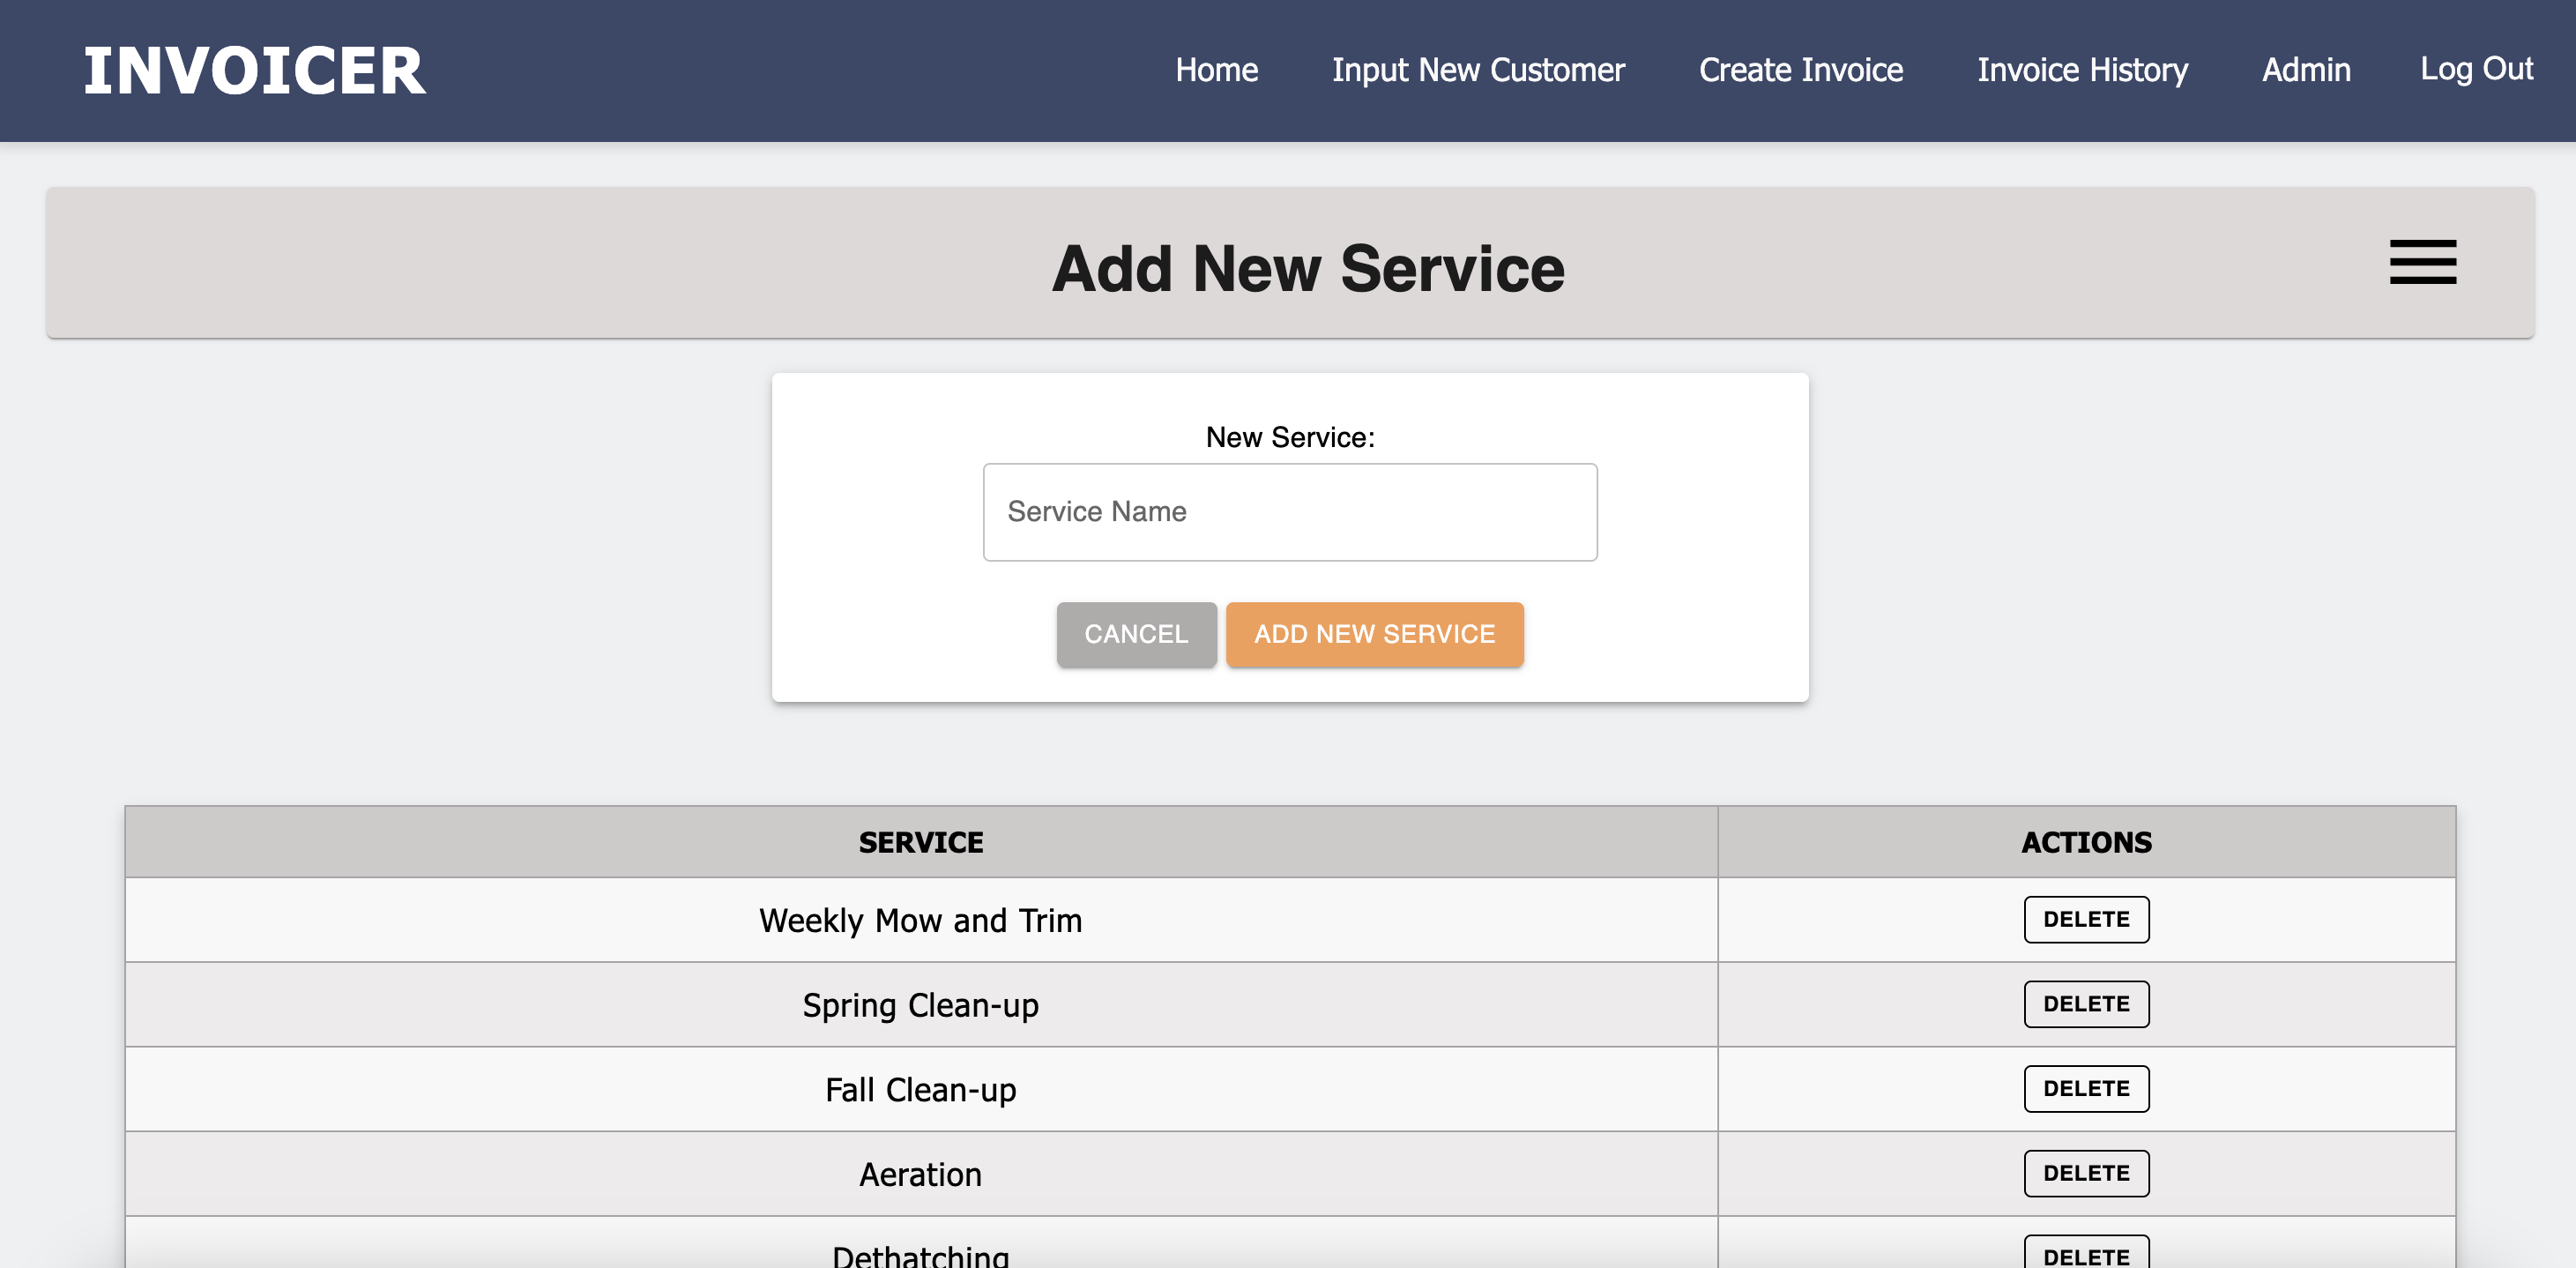Go to Home in navigation
Viewport: 2576px width, 1268px height.
coord(1216,70)
